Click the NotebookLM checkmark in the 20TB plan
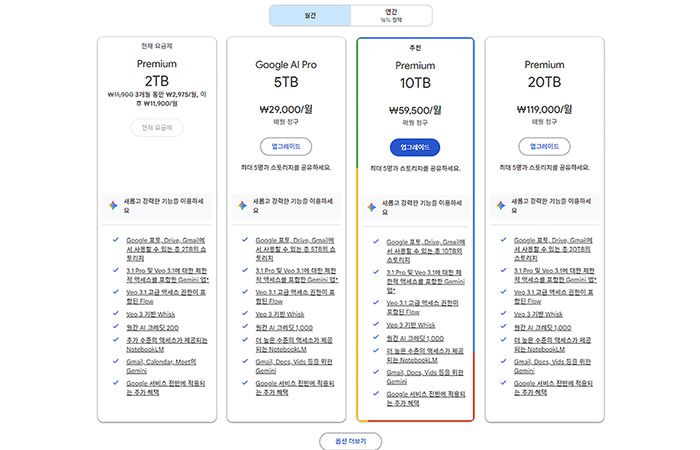Screen dimensions: 700x450 pyautogui.click(x=504, y=341)
